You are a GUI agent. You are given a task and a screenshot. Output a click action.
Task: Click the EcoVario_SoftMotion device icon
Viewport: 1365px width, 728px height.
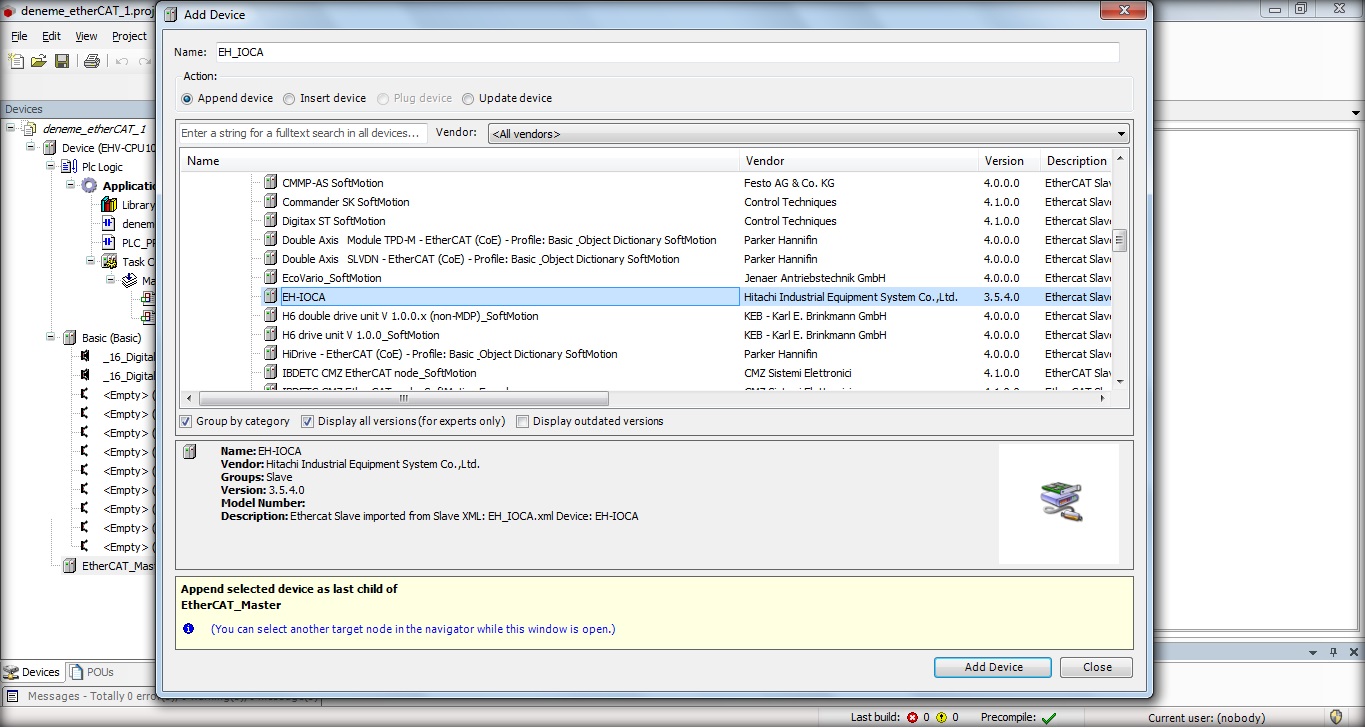[x=270, y=278]
